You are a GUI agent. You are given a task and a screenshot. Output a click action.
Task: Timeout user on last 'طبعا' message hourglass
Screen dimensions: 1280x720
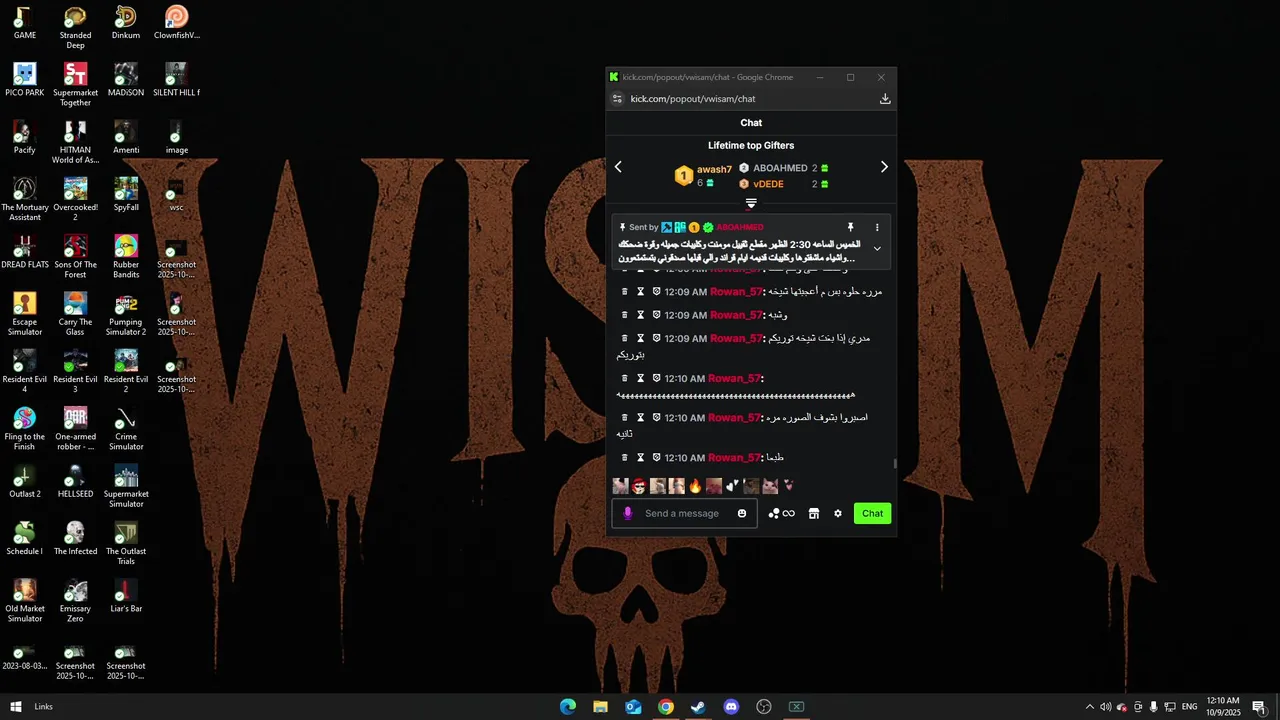[x=641, y=457]
